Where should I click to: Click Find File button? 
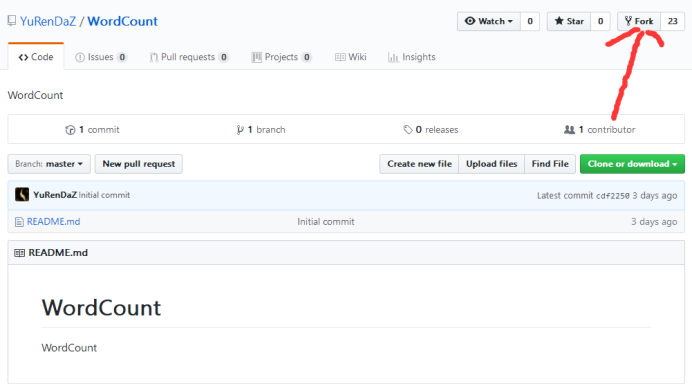coord(550,164)
